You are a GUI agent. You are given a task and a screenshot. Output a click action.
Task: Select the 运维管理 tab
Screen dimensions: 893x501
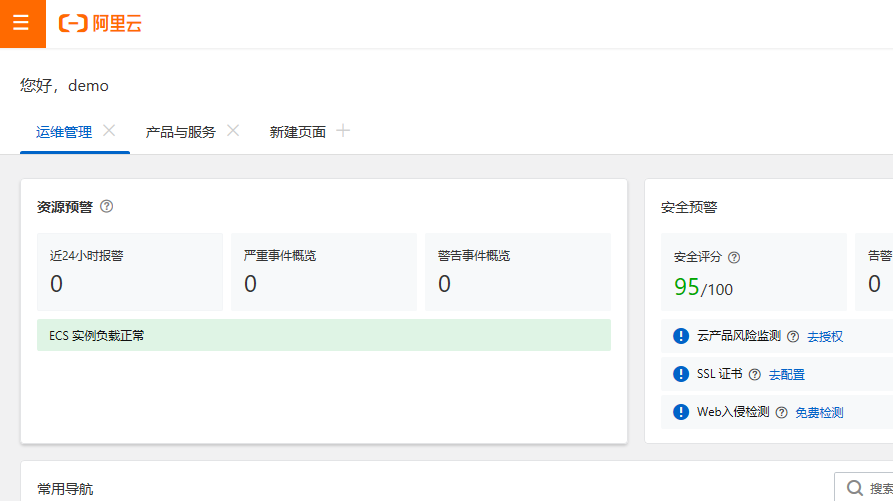pos(64,132)
